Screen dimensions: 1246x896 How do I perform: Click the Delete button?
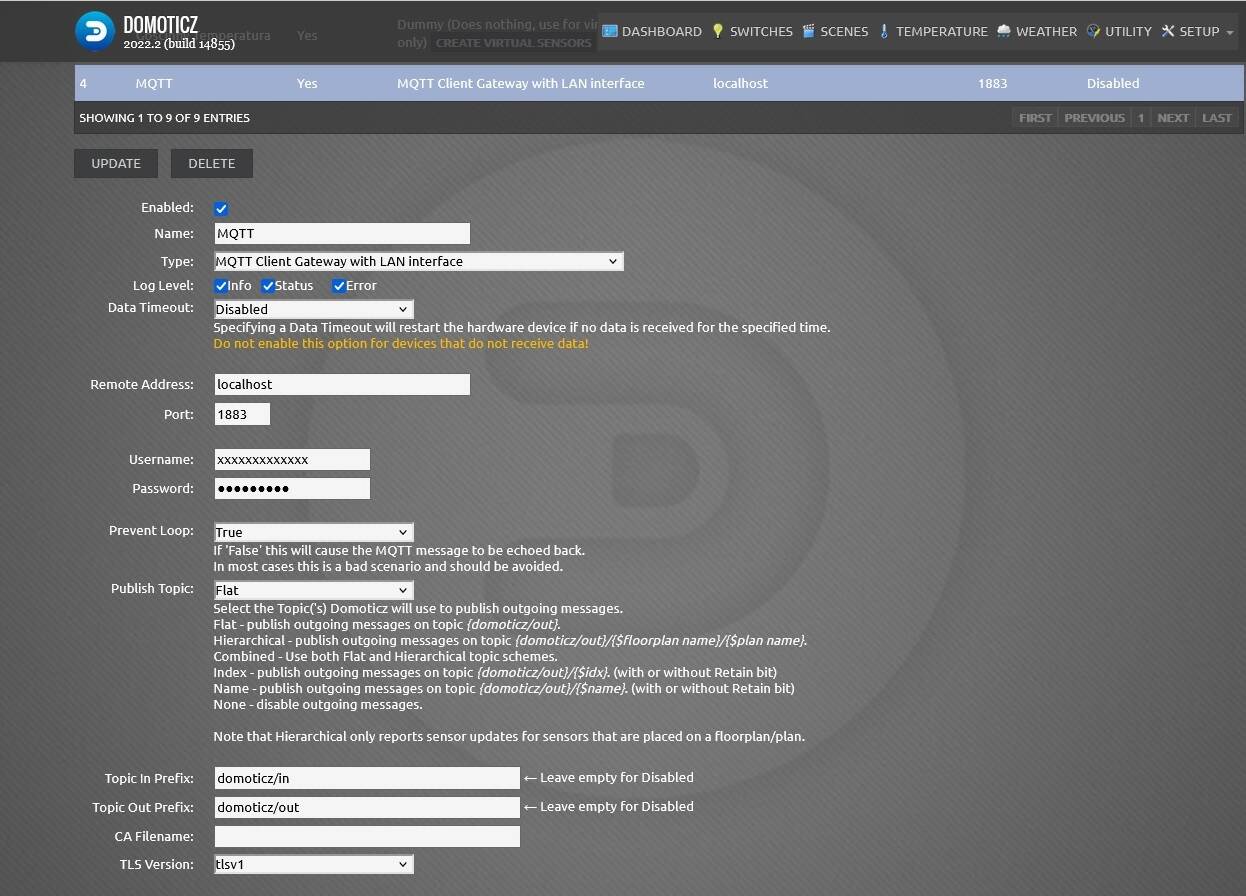tap(212, 163)
